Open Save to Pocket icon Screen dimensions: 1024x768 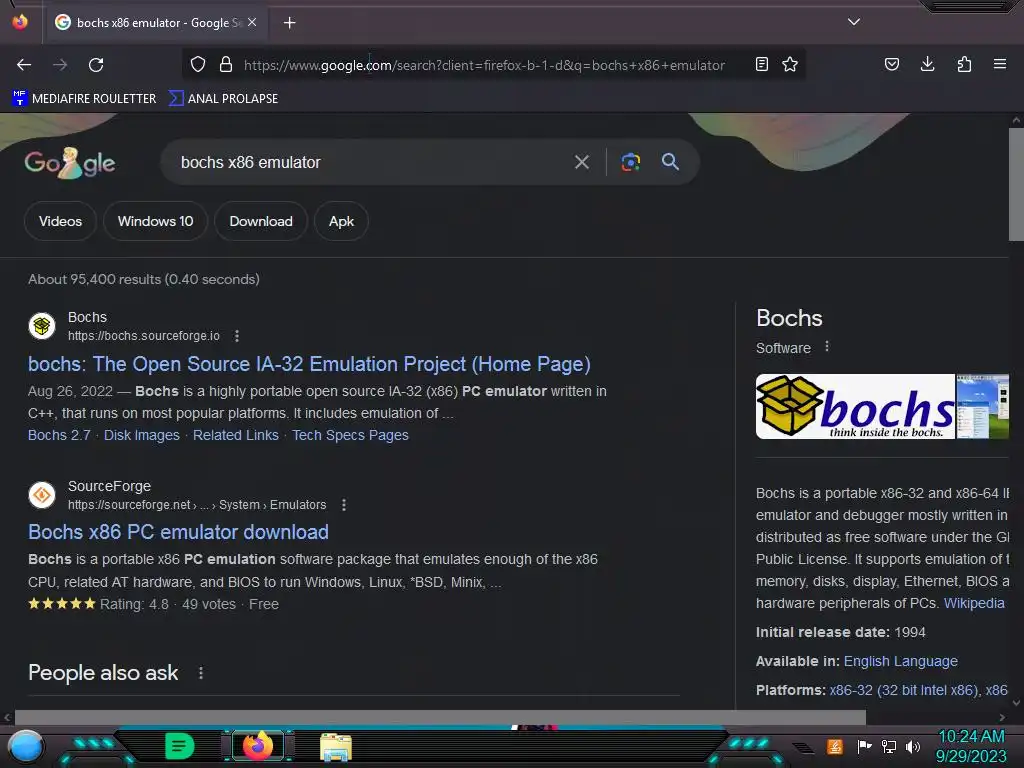(892, 64)
